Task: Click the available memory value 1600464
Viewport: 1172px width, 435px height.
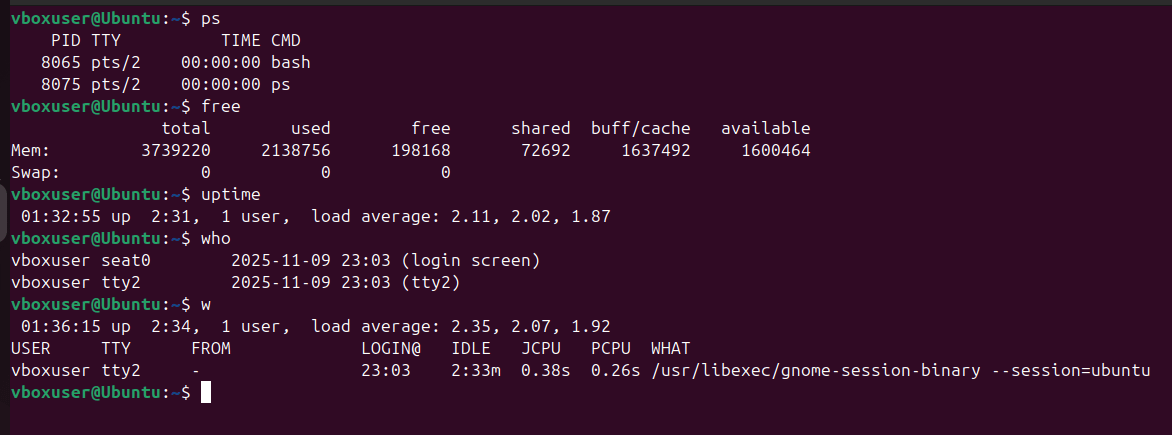Action: (776, 150)
